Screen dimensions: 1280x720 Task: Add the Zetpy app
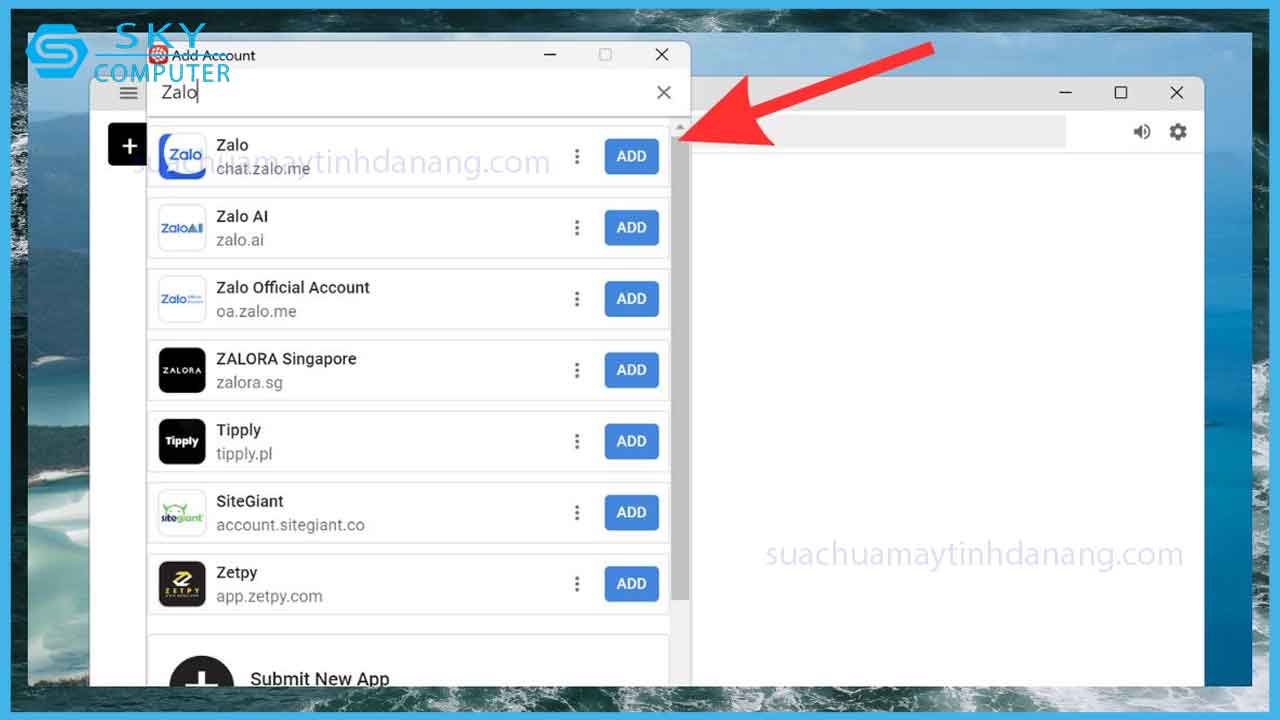point(632,584)
